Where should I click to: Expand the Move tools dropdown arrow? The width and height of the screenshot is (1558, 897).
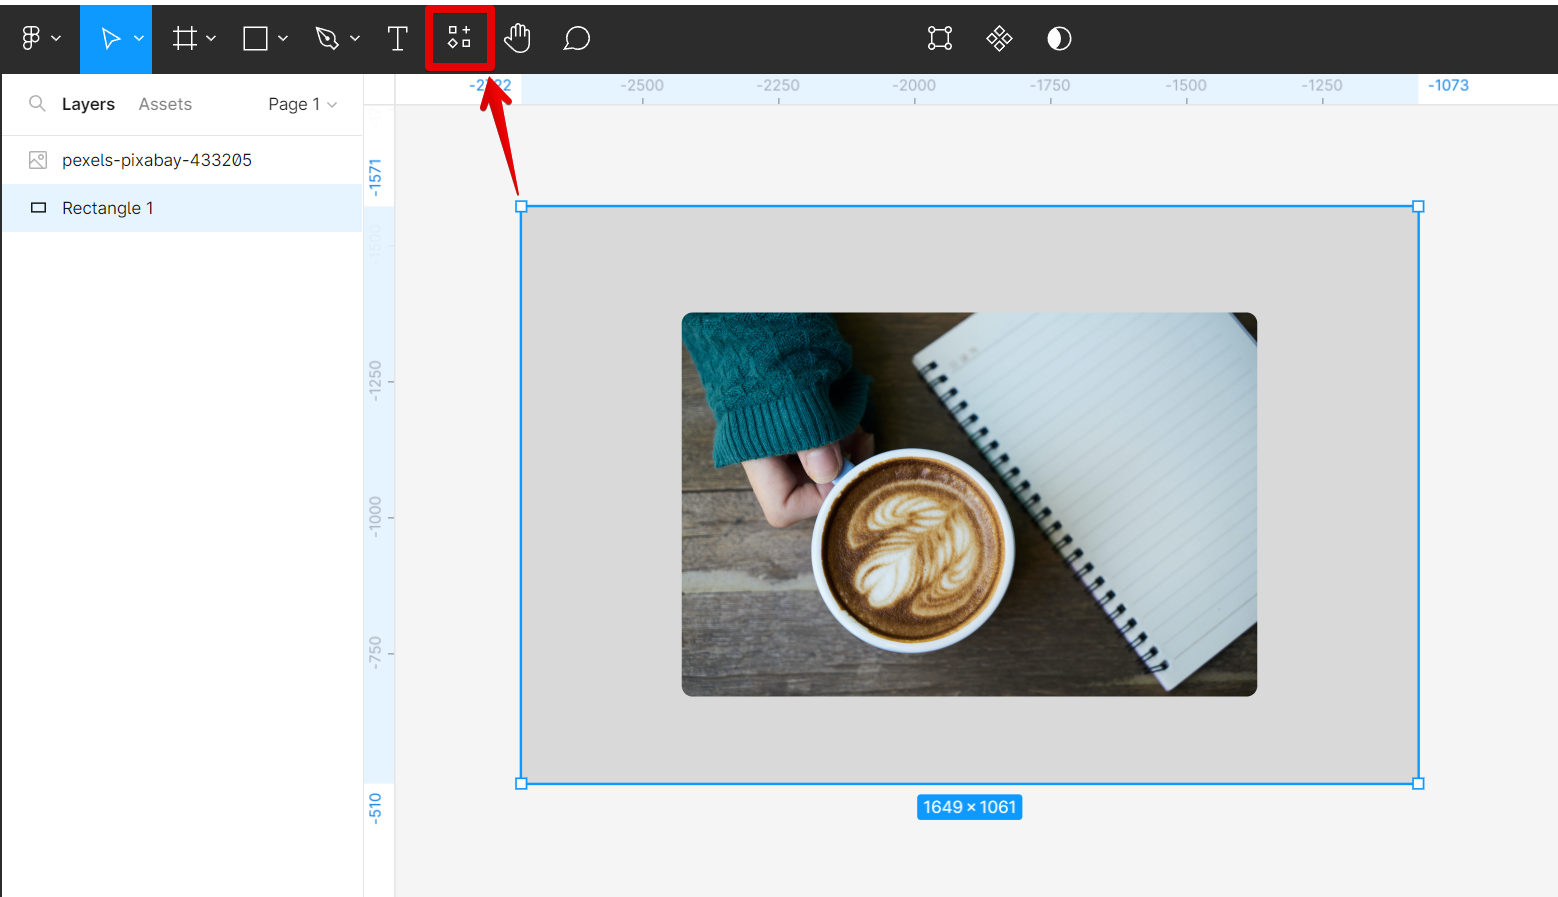139,38
